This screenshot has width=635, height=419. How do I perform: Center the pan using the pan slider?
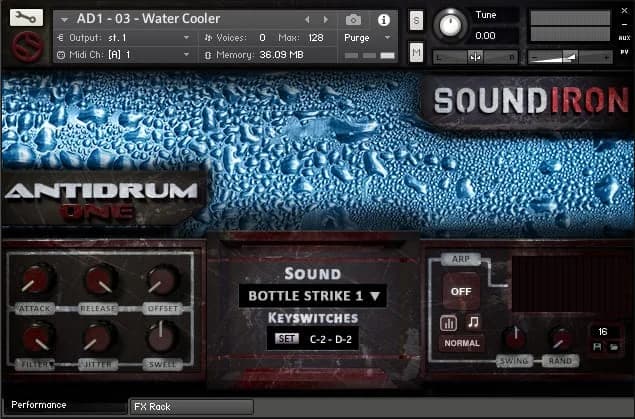pos(475,57)
